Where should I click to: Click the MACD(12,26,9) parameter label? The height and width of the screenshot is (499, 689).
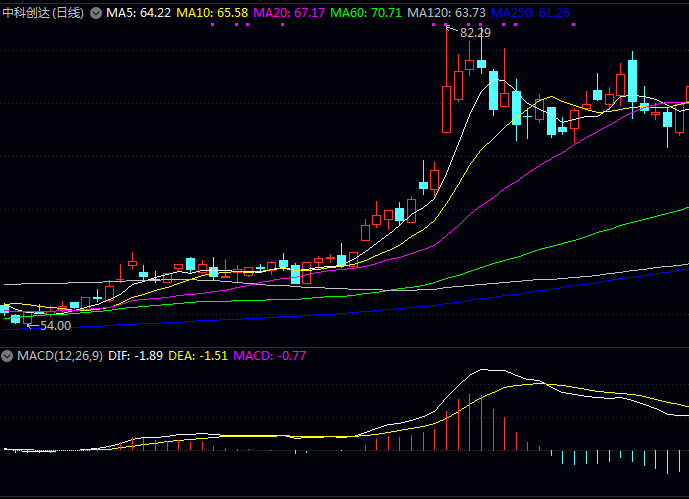57,356
